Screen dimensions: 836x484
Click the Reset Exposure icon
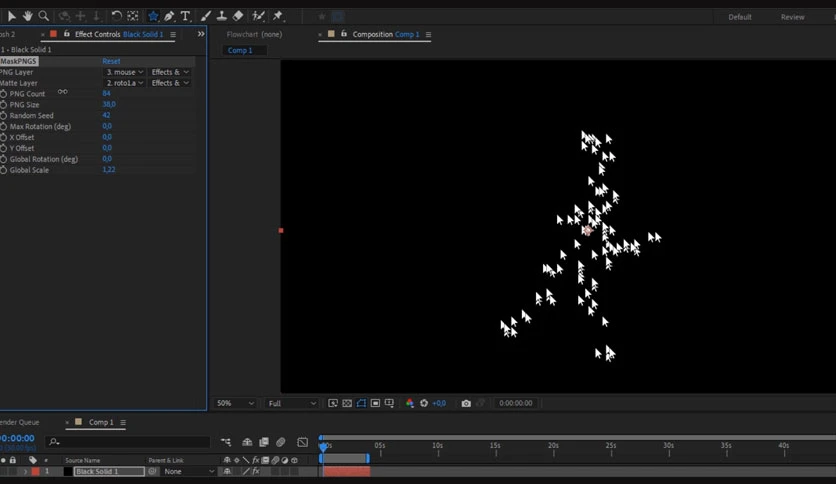tap(424, 404)
